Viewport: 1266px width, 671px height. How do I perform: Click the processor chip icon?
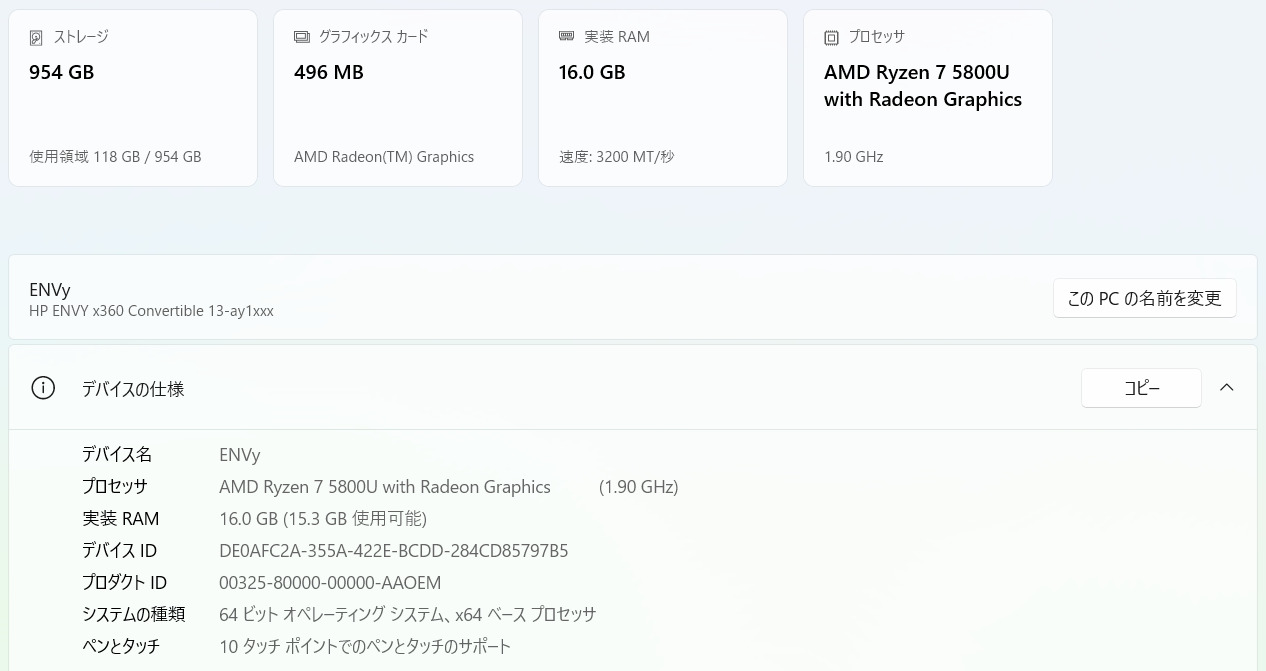832,38
